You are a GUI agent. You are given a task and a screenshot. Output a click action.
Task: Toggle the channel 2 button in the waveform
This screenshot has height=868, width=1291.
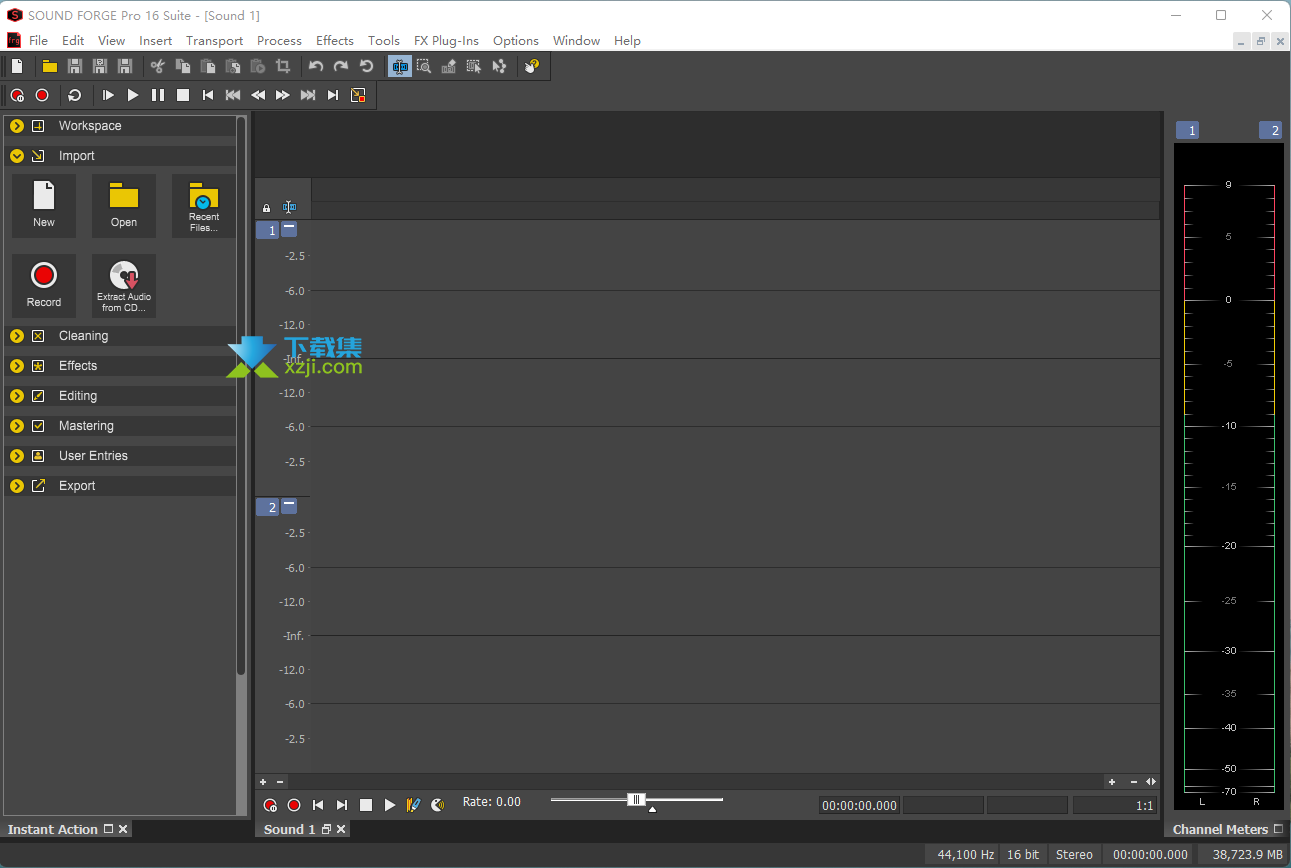pyautogui.click(x=267, y=507)
